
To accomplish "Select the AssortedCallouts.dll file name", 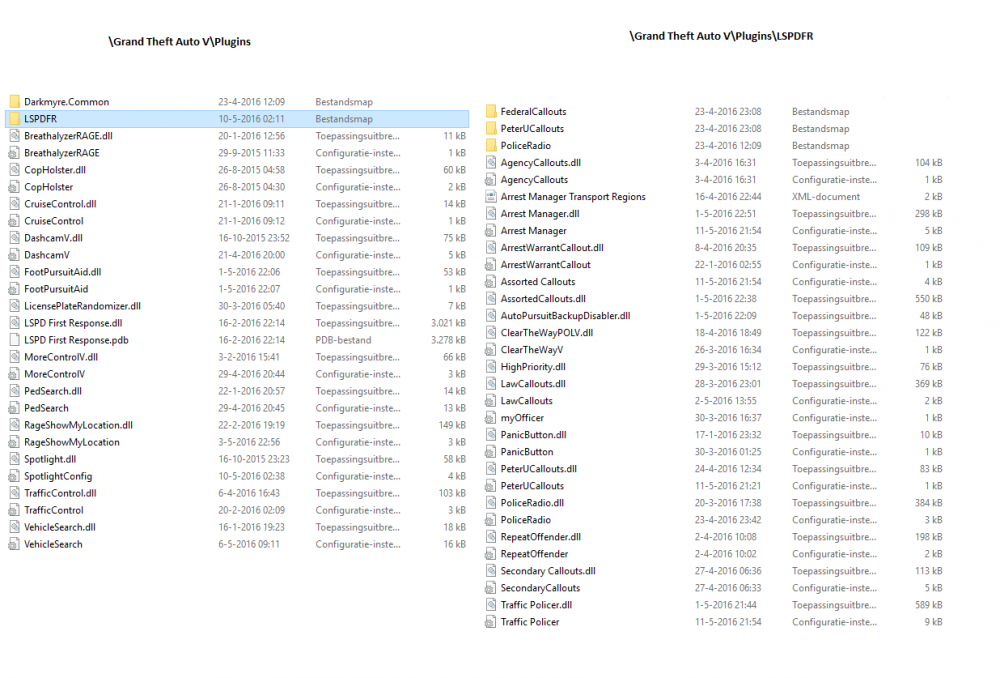I will pos(543,298).
